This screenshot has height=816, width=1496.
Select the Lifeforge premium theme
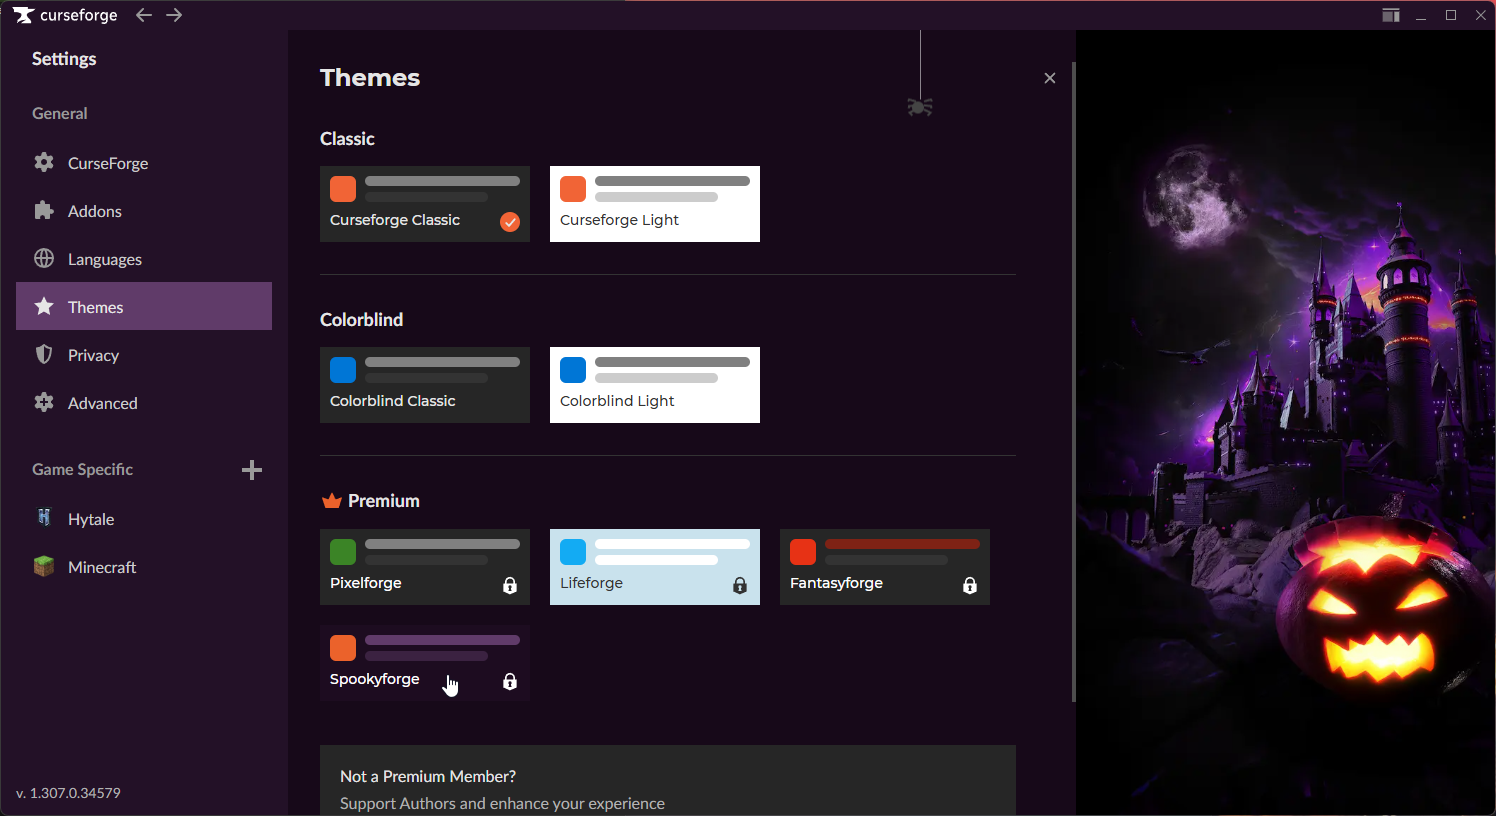pos(655,567)
